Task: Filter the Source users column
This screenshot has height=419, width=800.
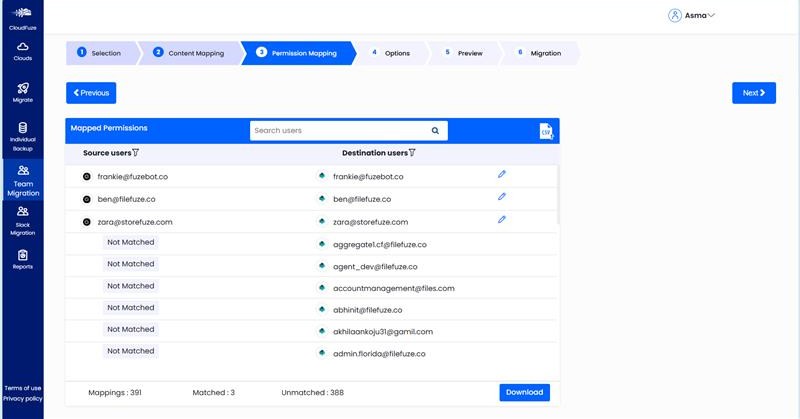Action: [x=135, y=153]
